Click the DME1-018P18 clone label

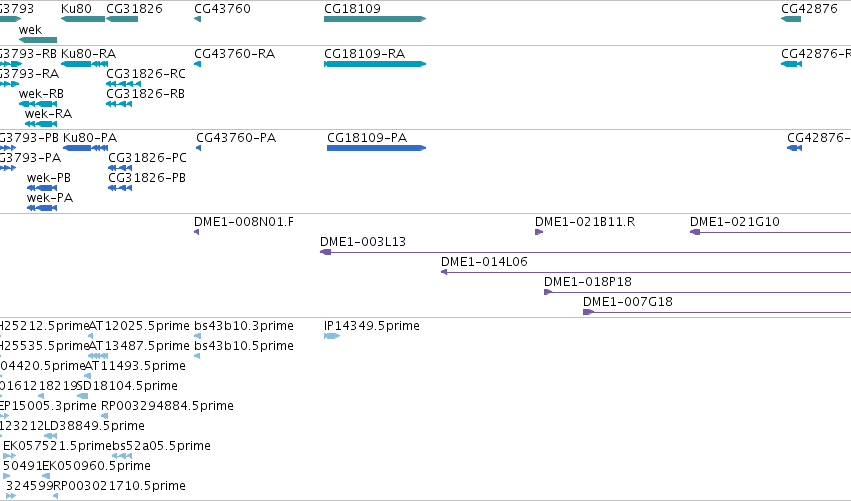pyautogui.click(x=588, y=282)
